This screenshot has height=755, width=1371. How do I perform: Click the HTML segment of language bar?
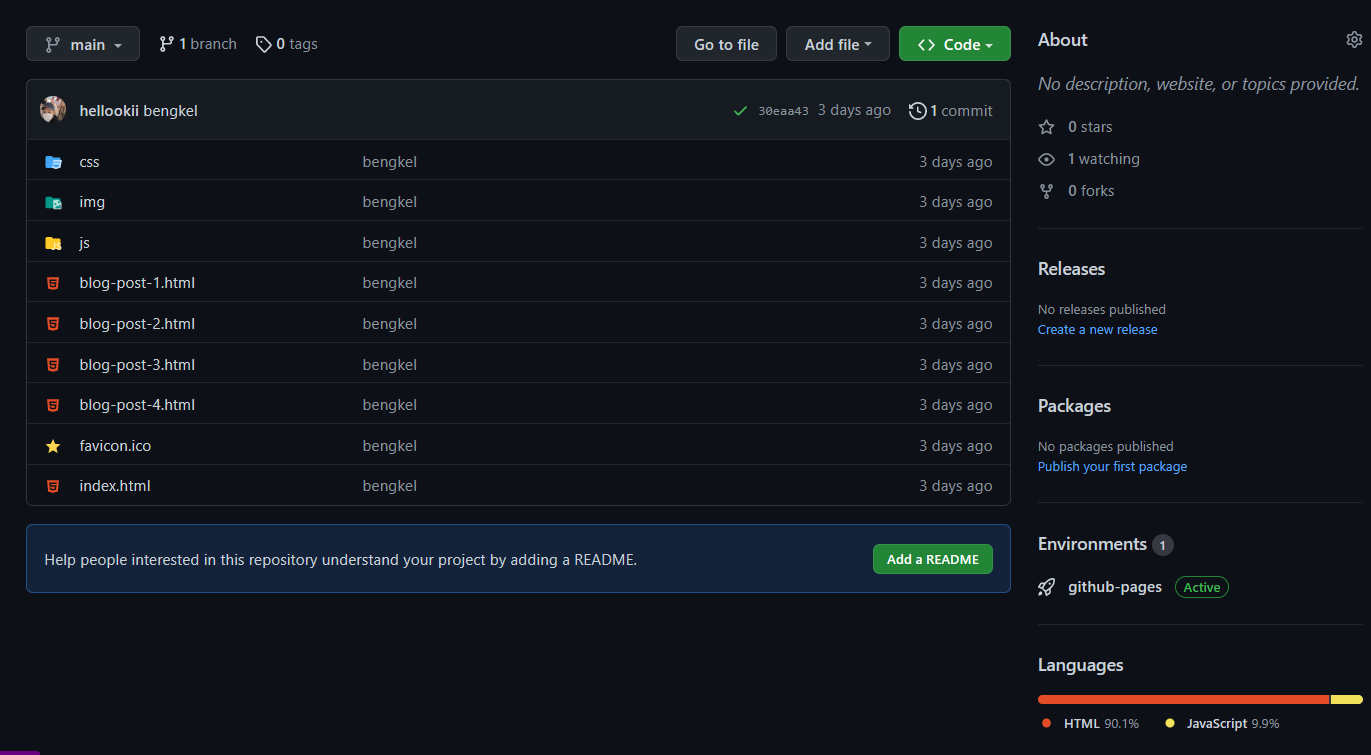1184,700
